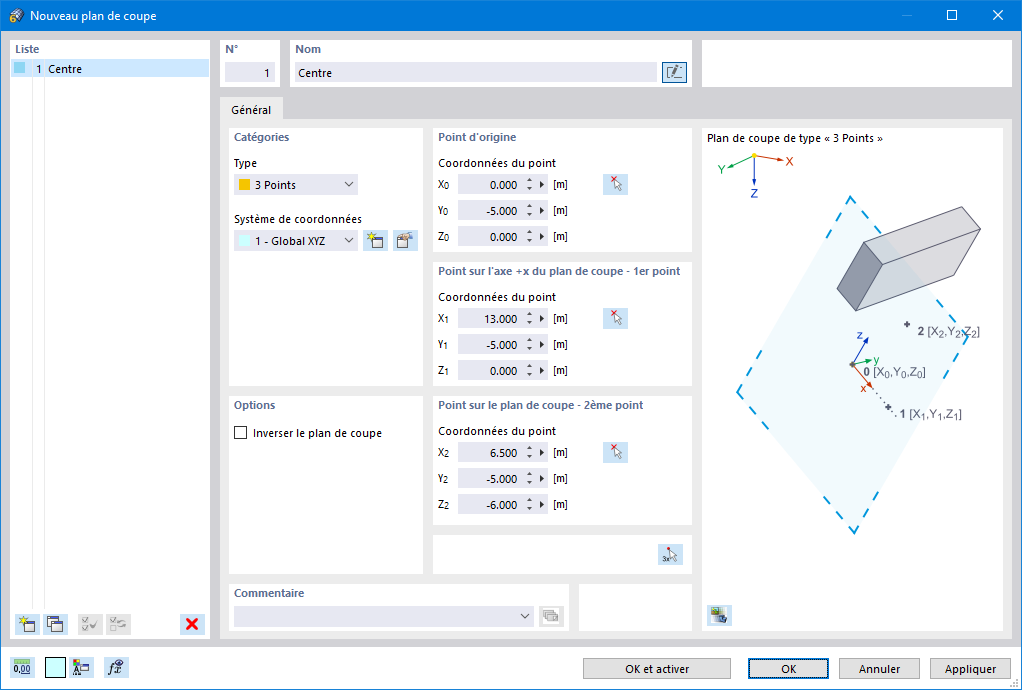1022x690 pixels.
Task: Pick origin point graphically with cursor icon
Action: (x=615, y=184)
